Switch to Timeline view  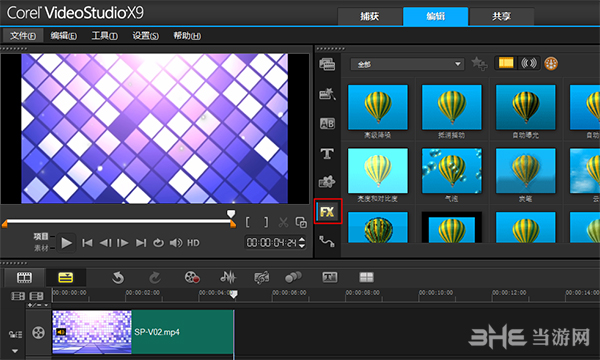tap(65, 277)
